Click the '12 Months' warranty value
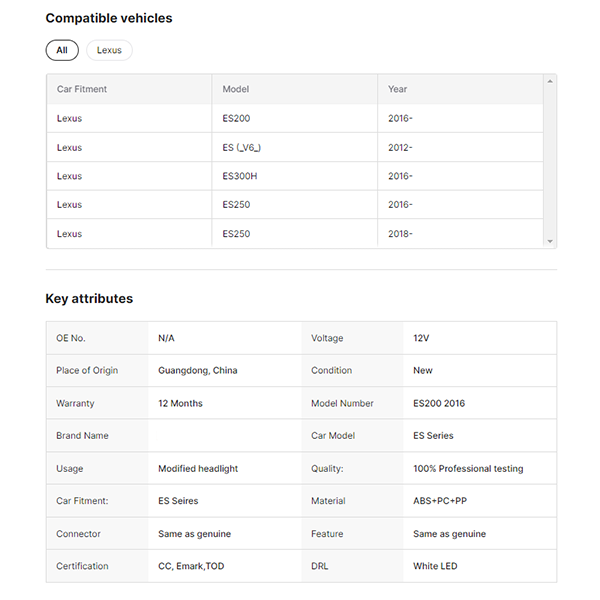Screen dimensions: 600x600 click(x=180, y=404)
